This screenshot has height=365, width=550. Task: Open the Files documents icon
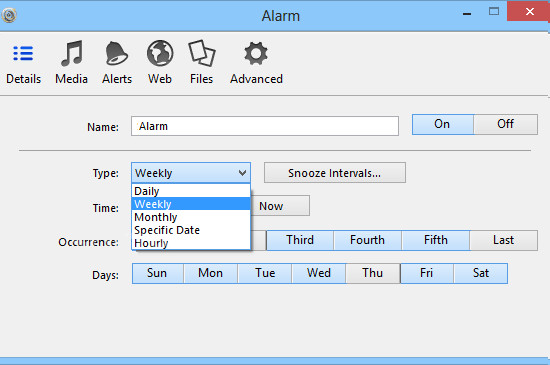(202, 53)
